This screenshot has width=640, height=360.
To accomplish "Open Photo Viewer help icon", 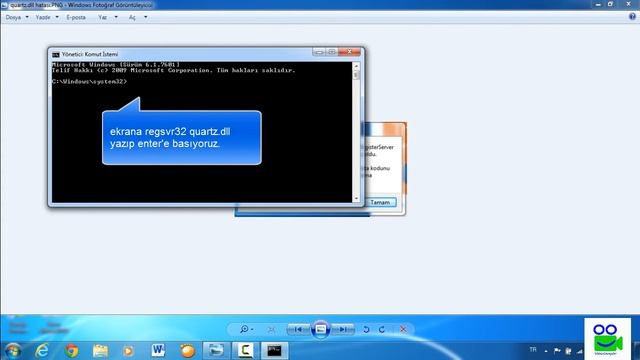I will pyautogui.click(x=632, y=16).
